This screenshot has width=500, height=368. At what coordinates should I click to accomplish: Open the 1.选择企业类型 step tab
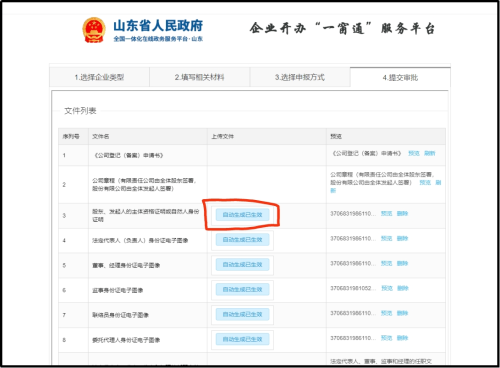click(x=99, y=77)
